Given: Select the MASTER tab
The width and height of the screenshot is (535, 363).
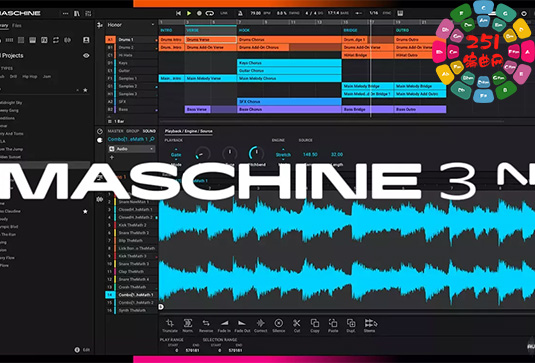Looking at the screenshot, I should pyautogui.click(x=115, y=131).
